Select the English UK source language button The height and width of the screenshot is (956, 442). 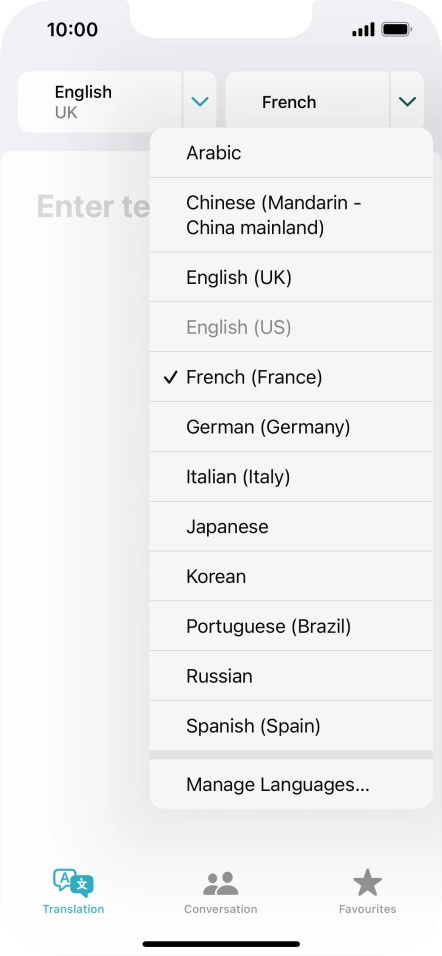click(100, 102)
